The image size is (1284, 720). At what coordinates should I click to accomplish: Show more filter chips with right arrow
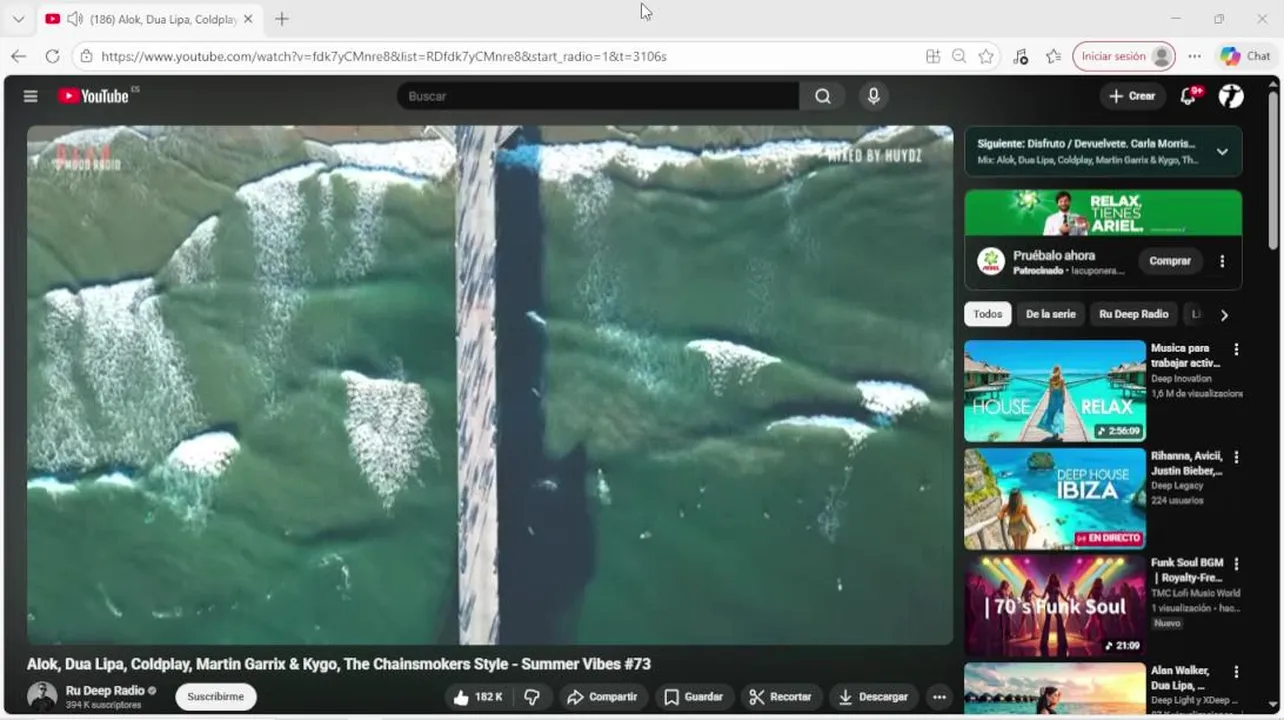click(1223, 315)
